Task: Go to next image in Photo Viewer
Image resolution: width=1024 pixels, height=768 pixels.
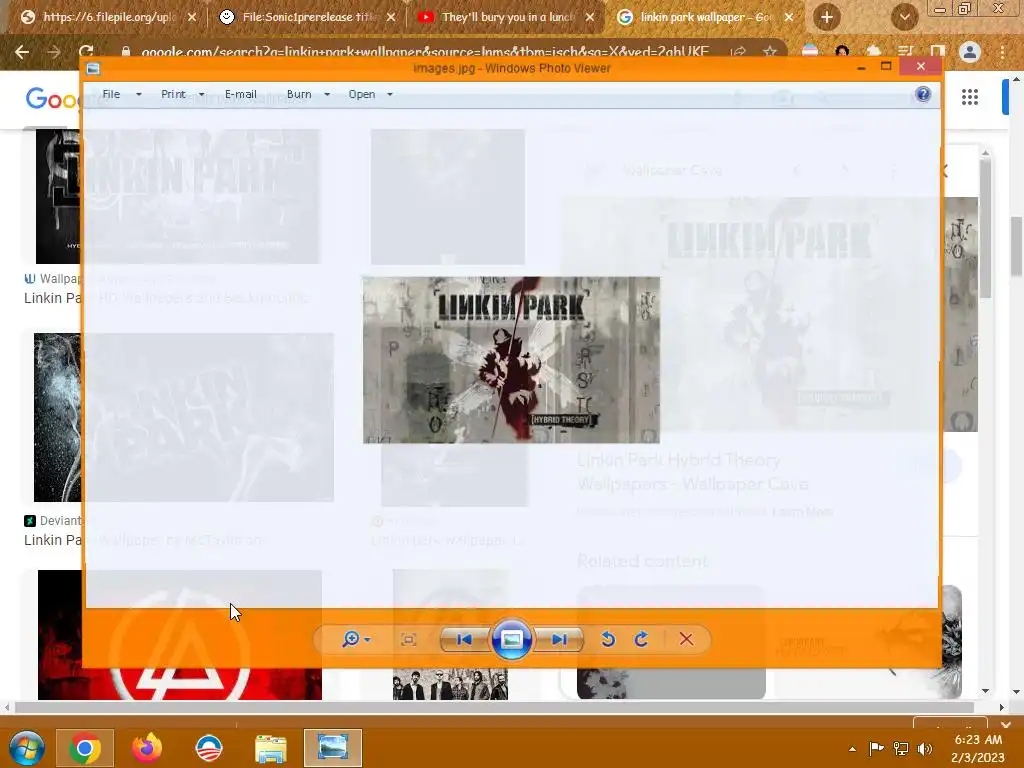Action: (x=559, y=639)
